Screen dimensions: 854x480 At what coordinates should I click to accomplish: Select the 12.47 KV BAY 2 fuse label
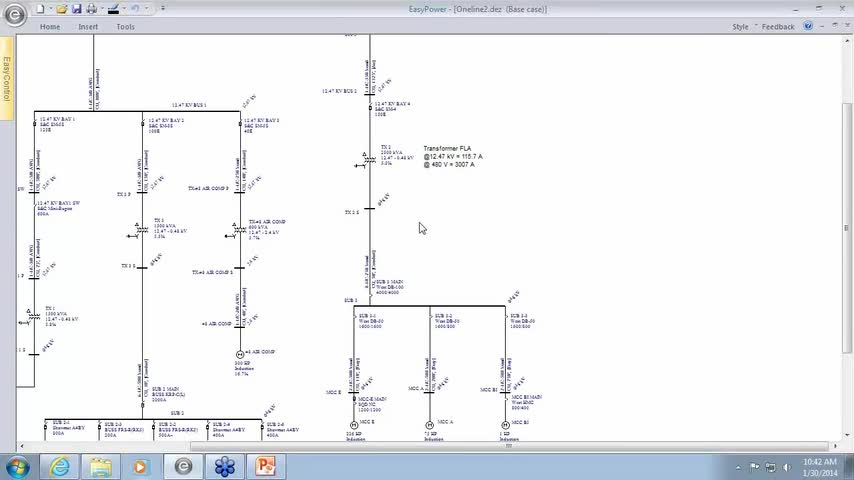[166, 126]
